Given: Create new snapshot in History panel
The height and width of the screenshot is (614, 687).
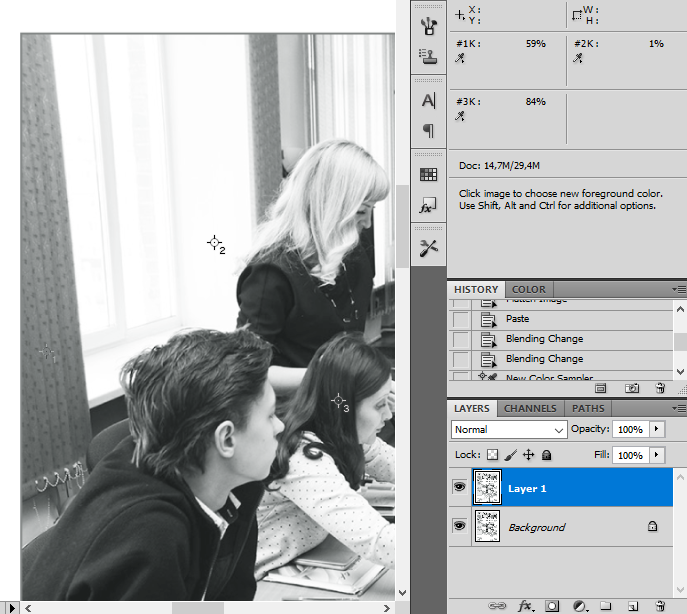Looking at the screenshot, I should click(x=632, y=388).
